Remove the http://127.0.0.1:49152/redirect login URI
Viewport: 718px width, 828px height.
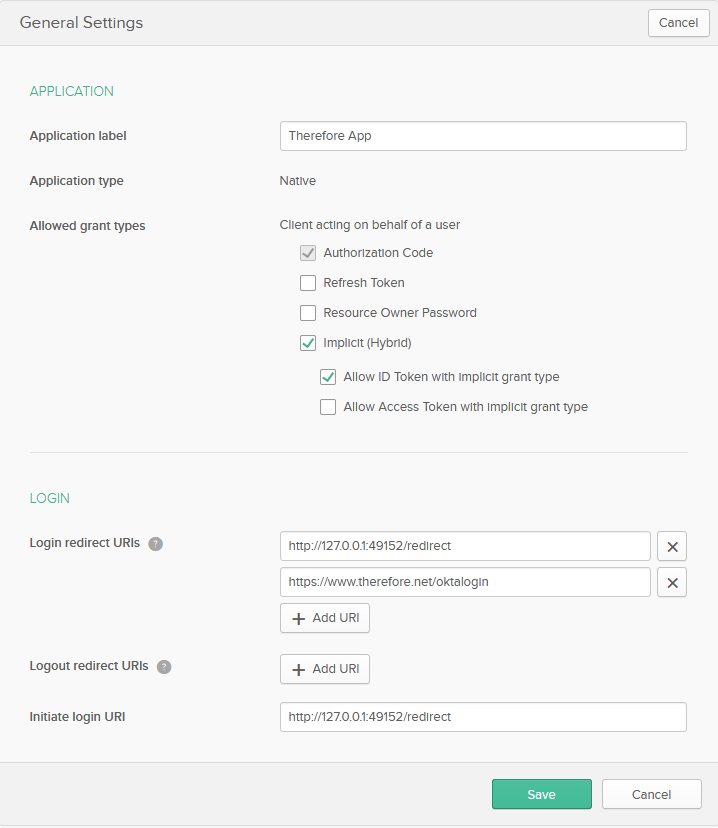pyautogui.click(x=671, y=546)
